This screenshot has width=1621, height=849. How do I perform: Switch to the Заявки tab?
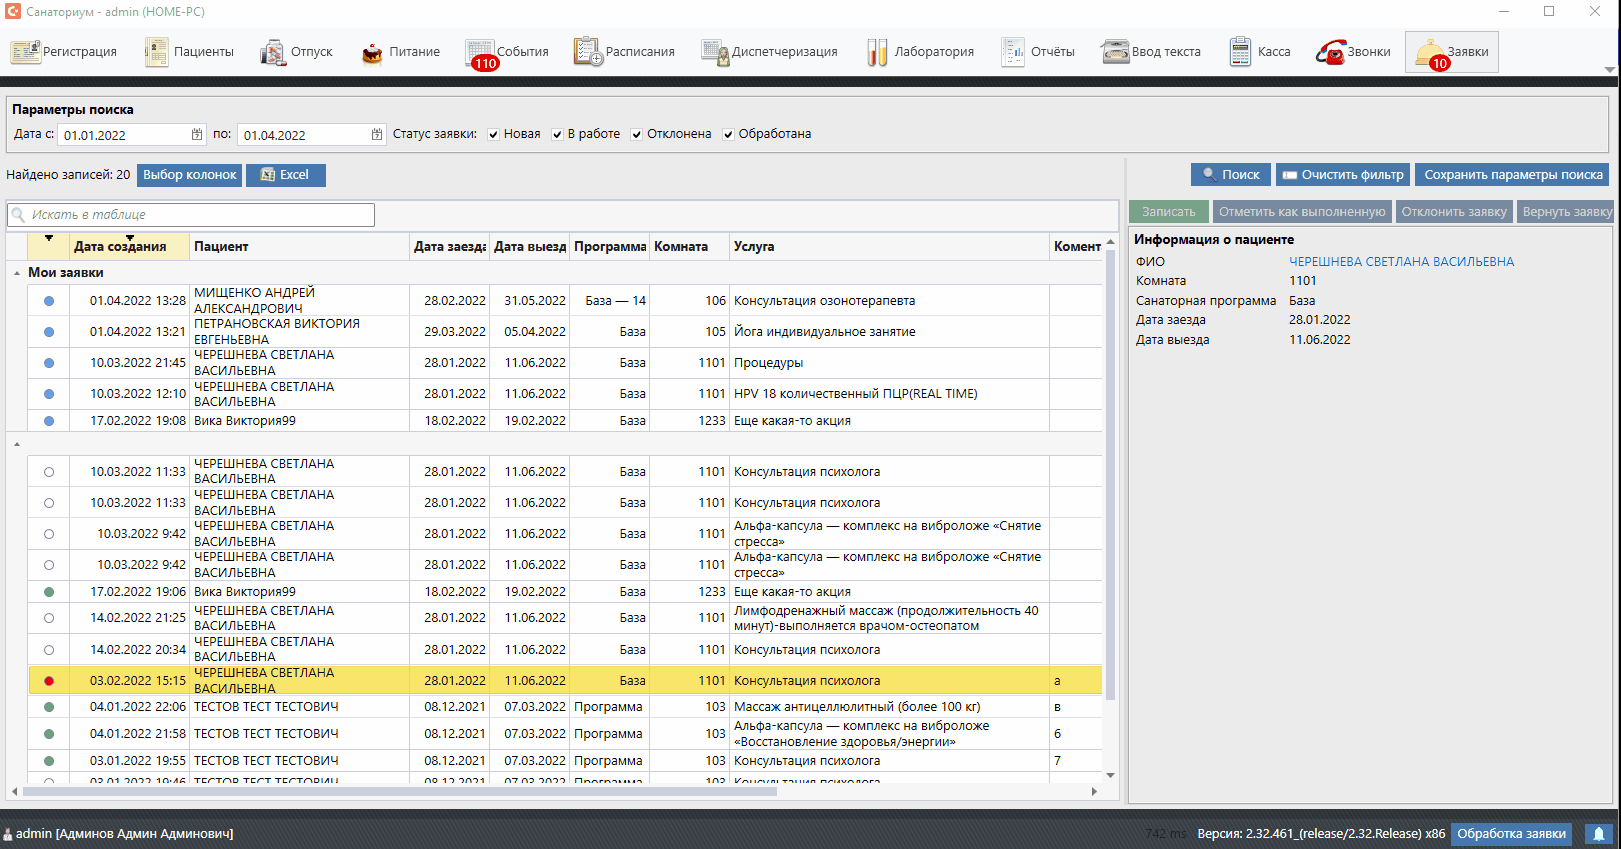(1452, 52)
